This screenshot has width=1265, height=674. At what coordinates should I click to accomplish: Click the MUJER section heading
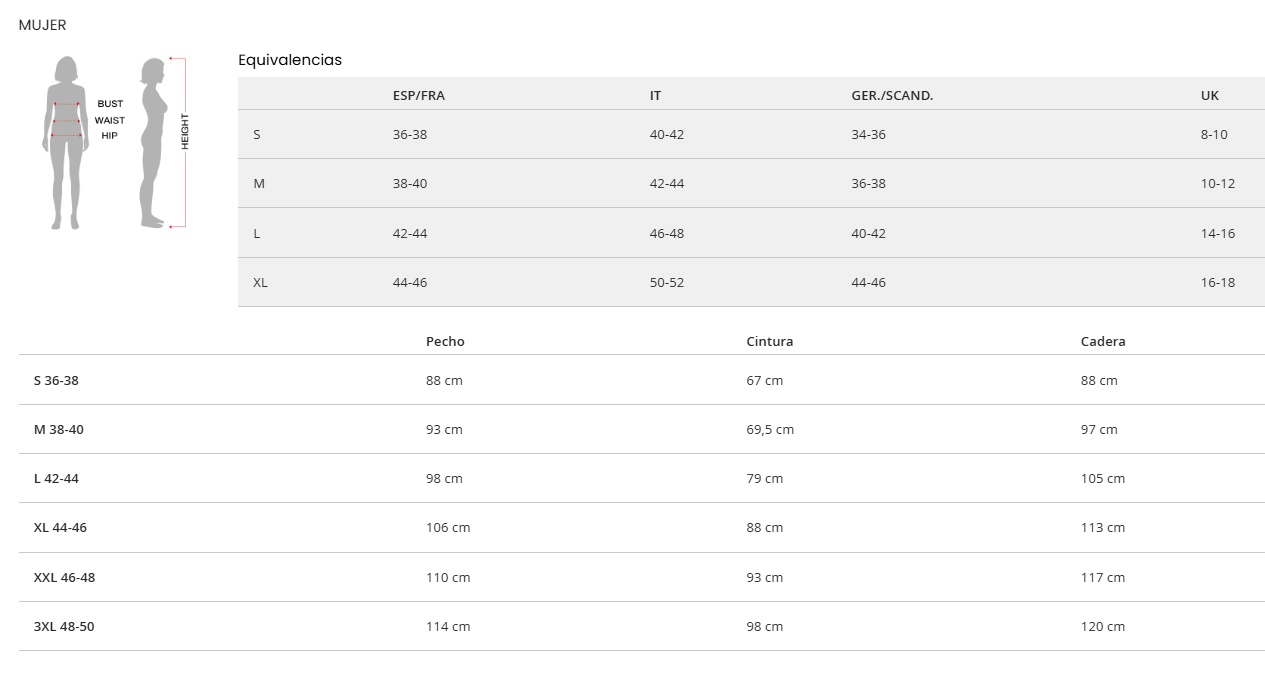click(42, 25)
